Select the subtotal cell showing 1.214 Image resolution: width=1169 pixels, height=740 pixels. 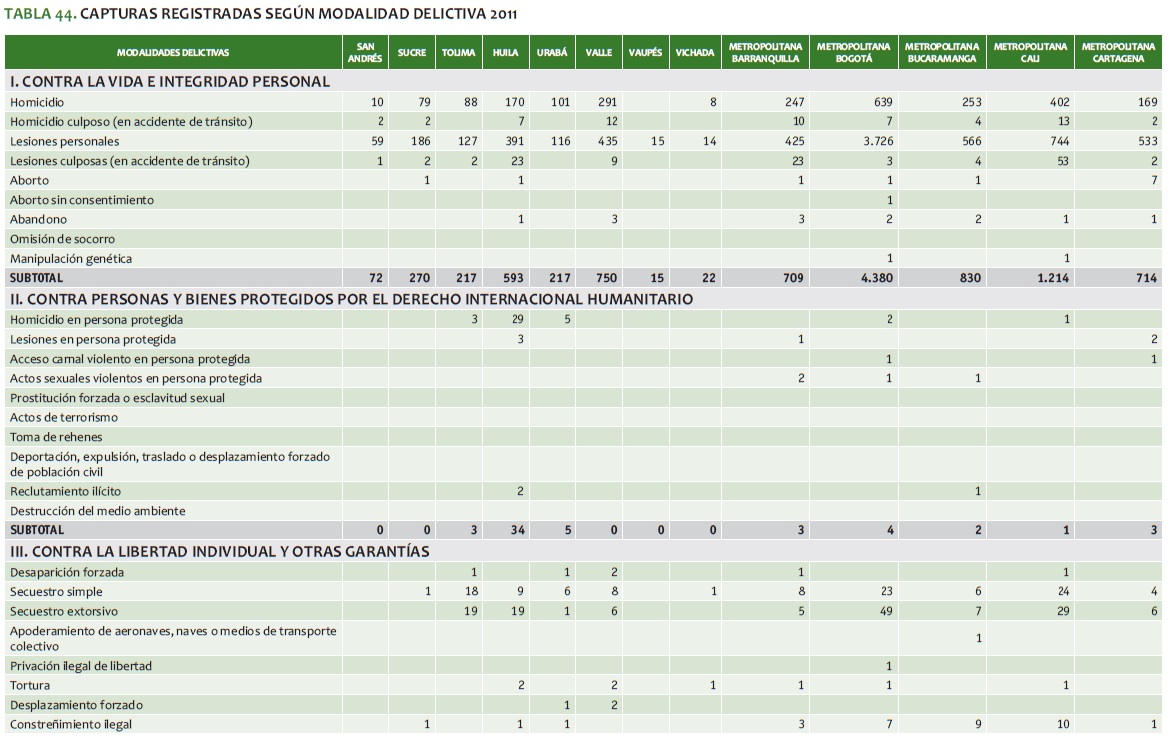(1052, 278)
